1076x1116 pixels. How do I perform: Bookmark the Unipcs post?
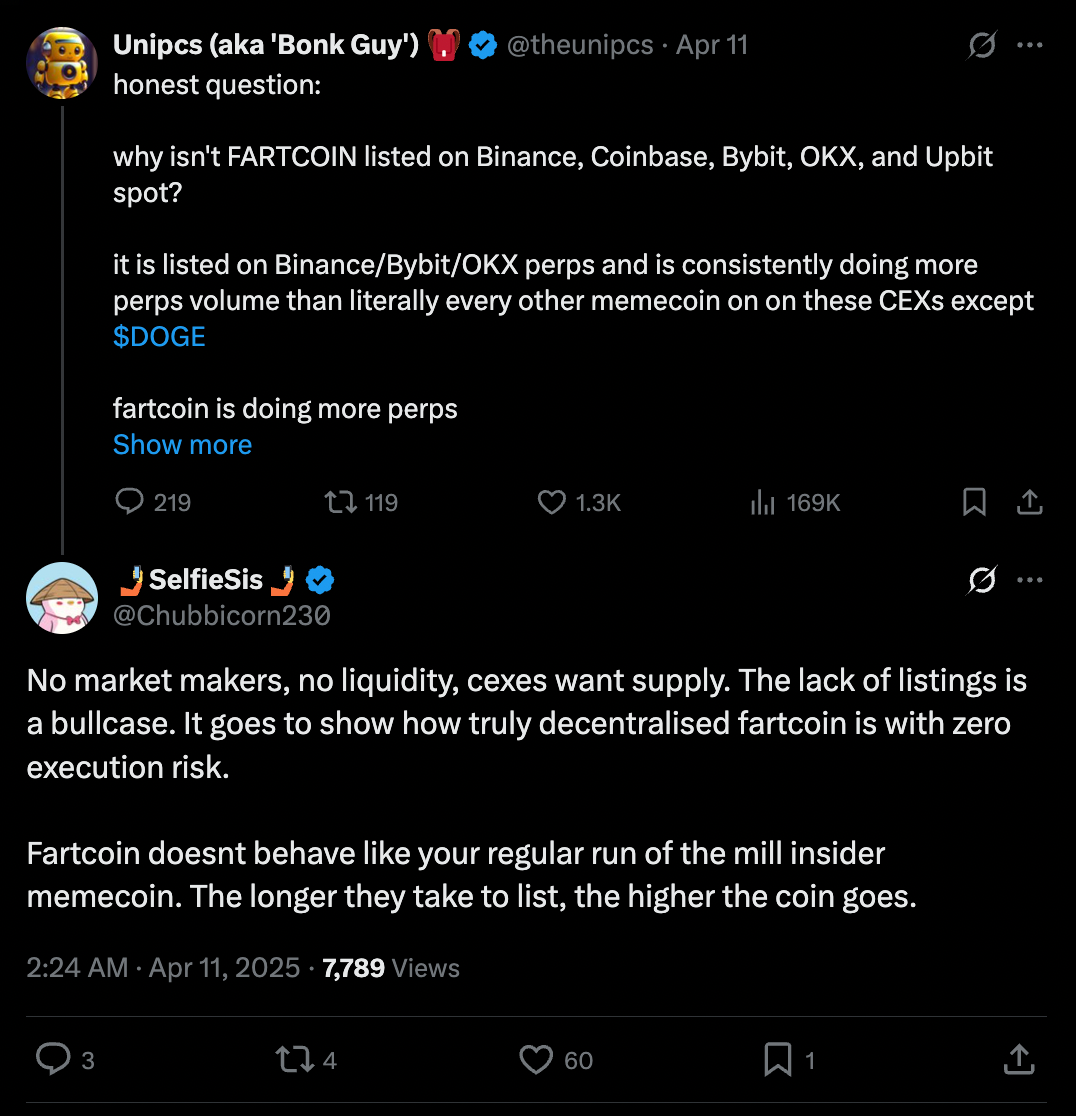(974, 501)
